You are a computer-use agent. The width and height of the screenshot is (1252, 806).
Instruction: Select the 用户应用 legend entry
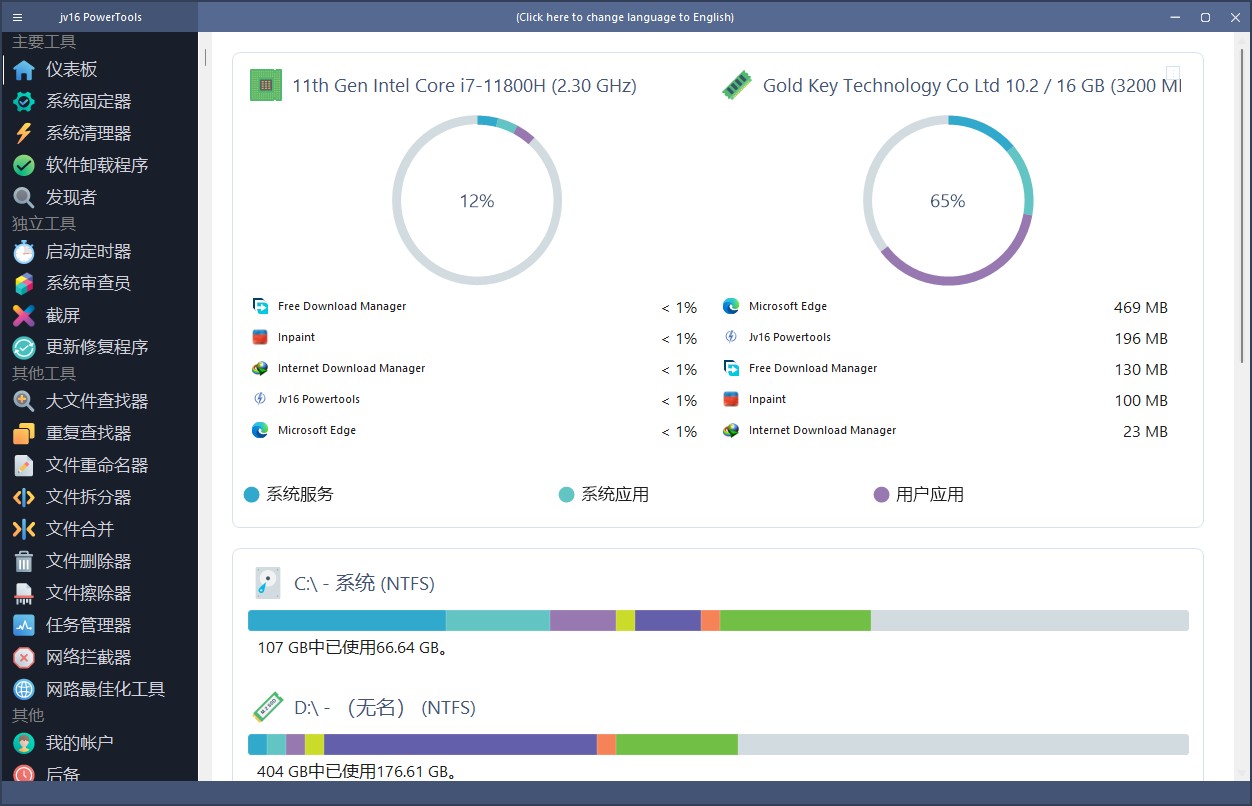coord(919,494)
